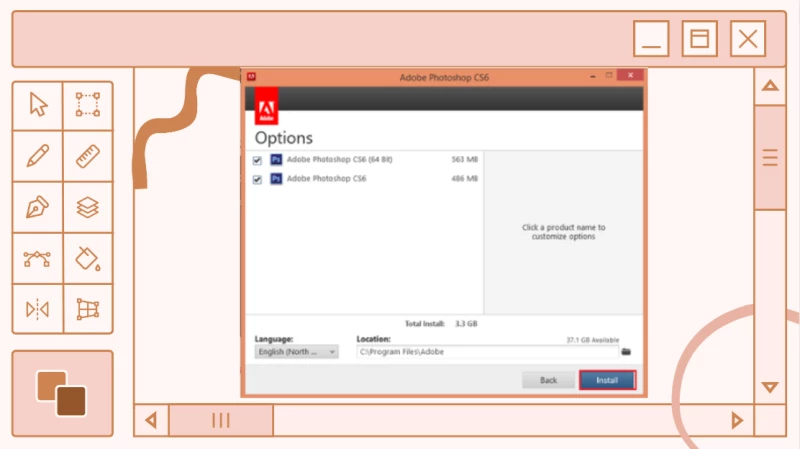Screen dimensions: 800x449
Task: Open the Language dropdown
Action: 297,352
